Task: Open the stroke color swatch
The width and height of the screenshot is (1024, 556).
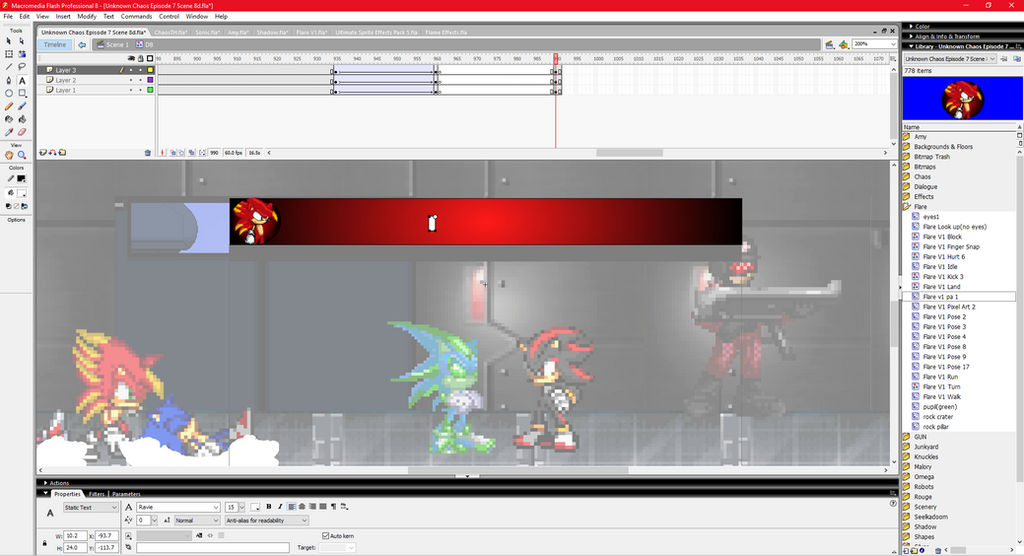Action: pyautogui.click(x=21, y=179)
